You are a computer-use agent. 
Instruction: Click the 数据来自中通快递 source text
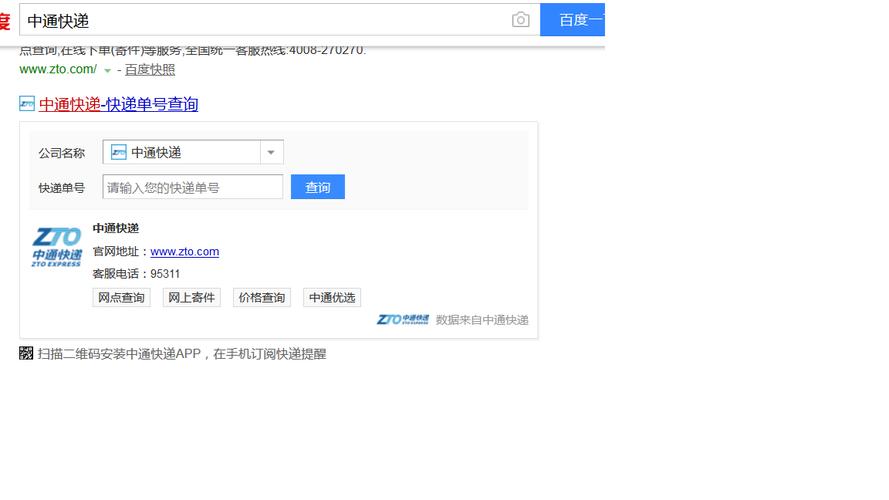(482, 320)
